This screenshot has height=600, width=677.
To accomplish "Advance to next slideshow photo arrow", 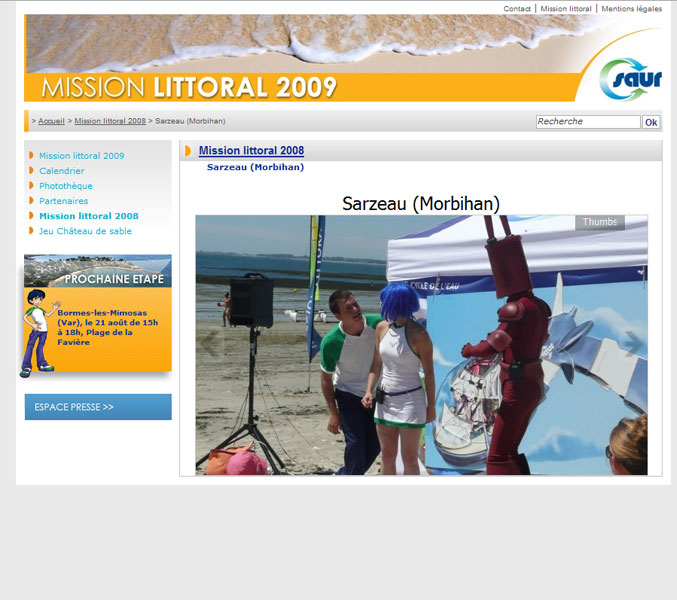I will 633,343.
